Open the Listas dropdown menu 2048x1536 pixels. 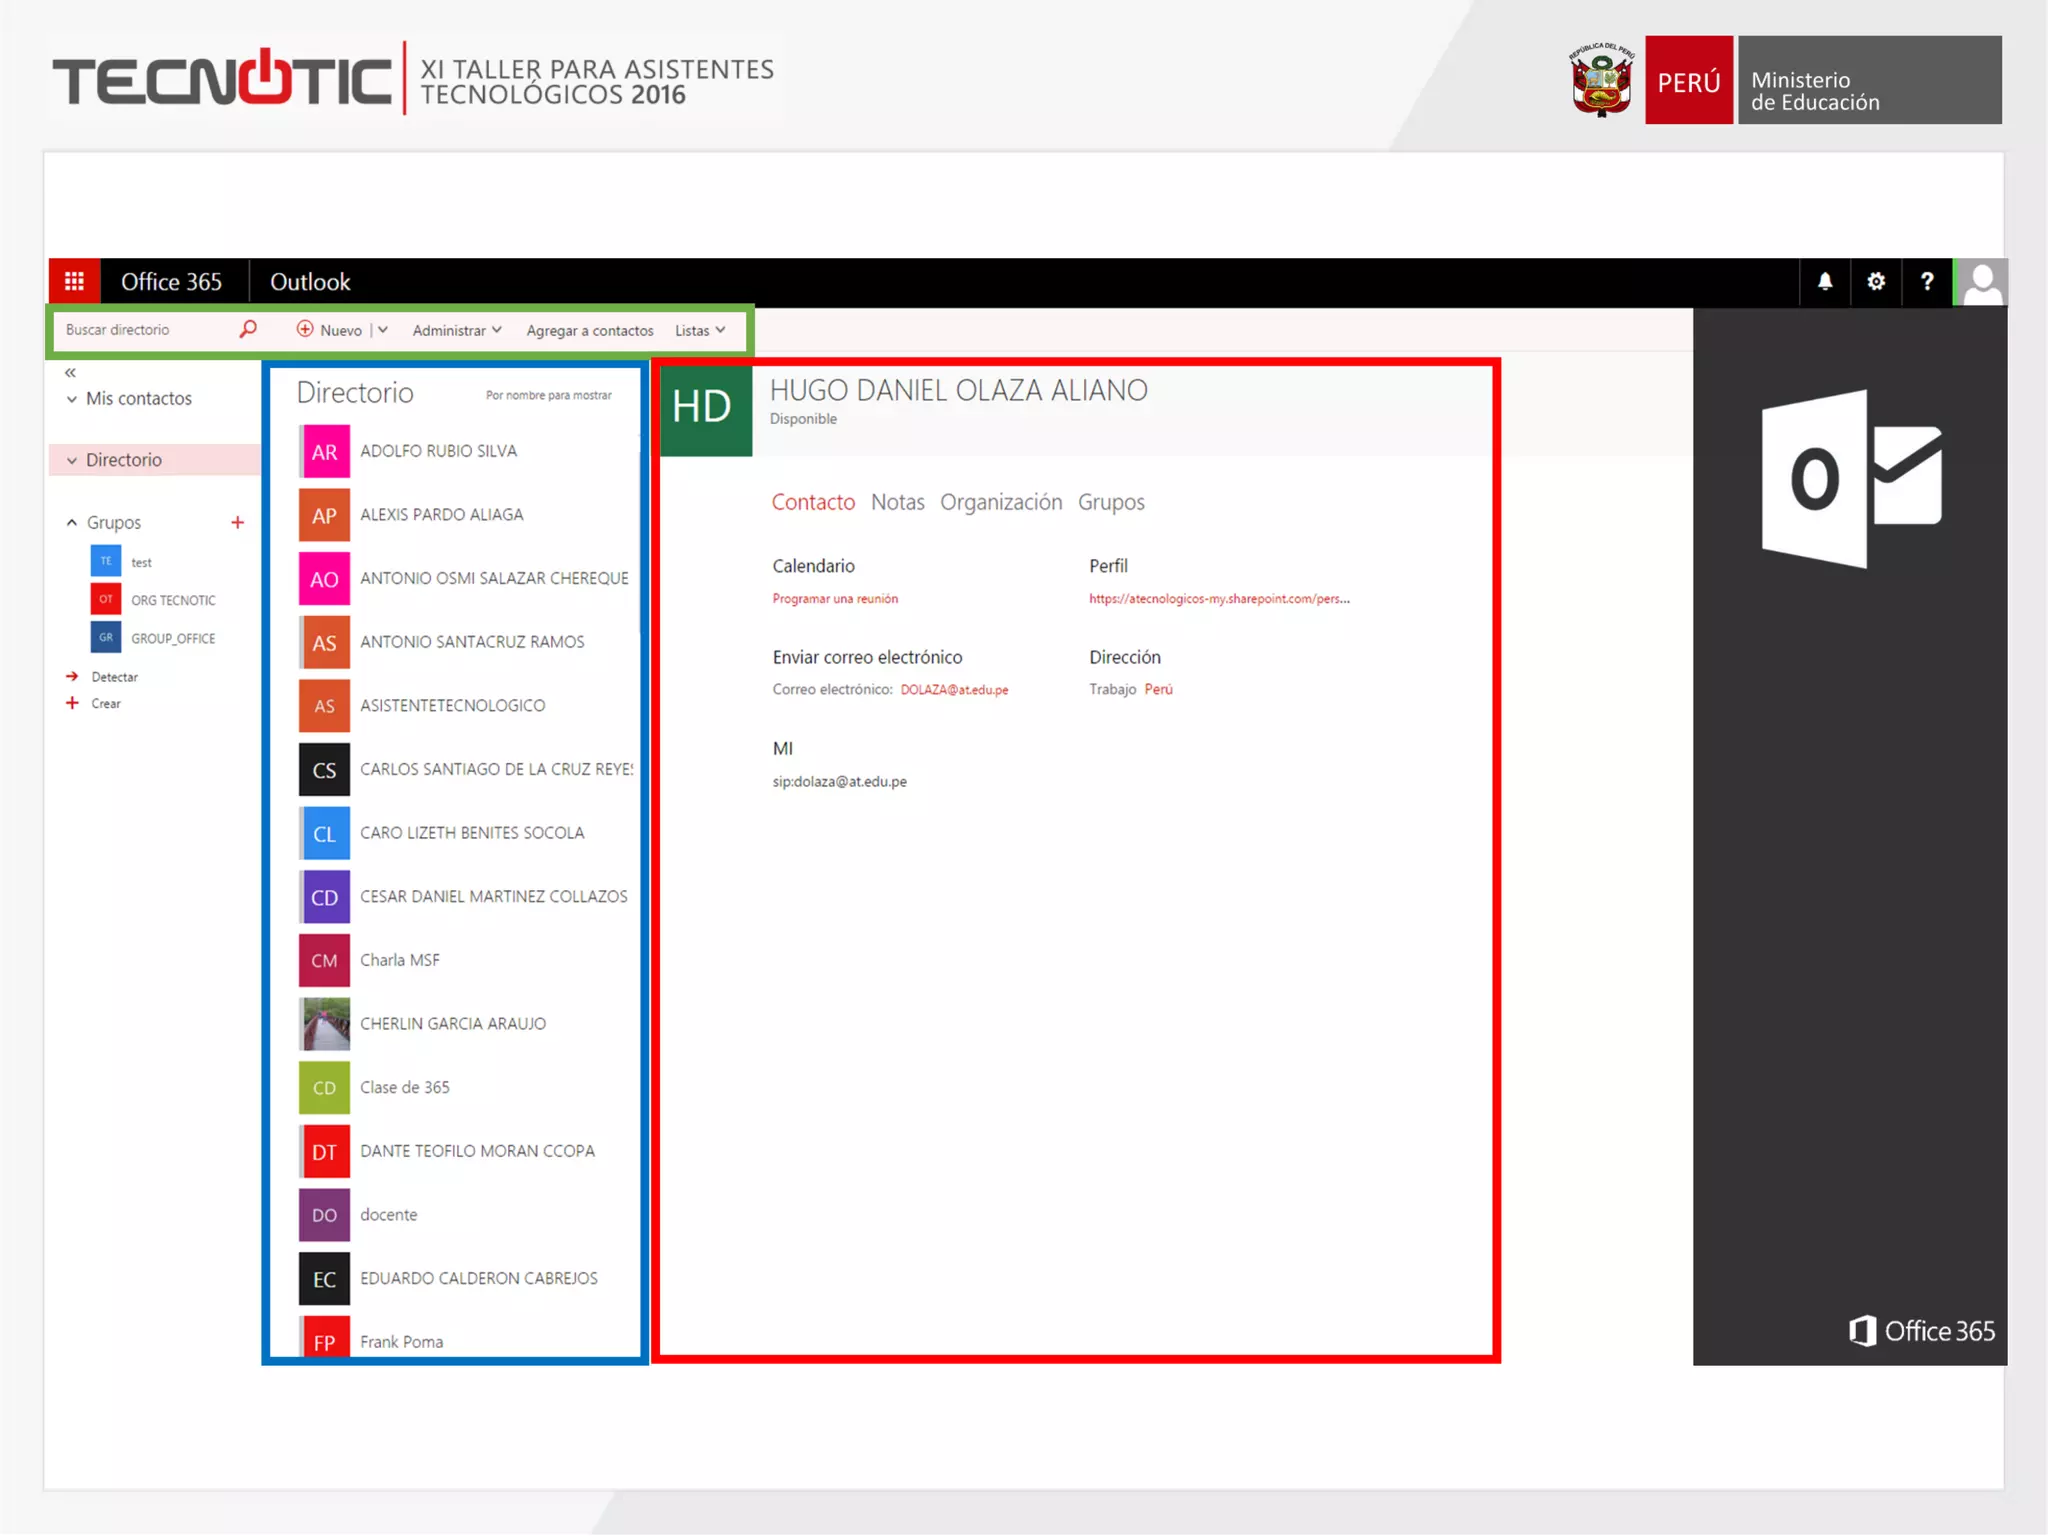700,330
